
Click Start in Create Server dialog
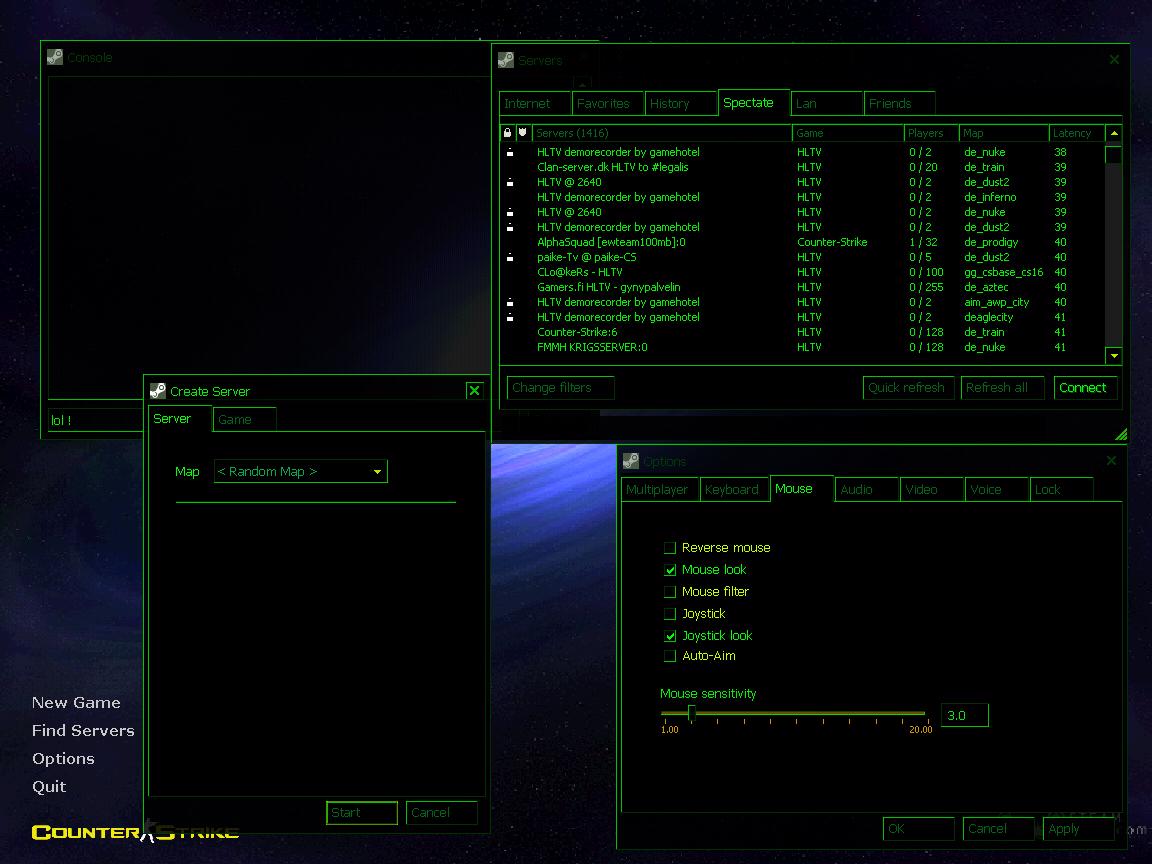coord(362,813)
